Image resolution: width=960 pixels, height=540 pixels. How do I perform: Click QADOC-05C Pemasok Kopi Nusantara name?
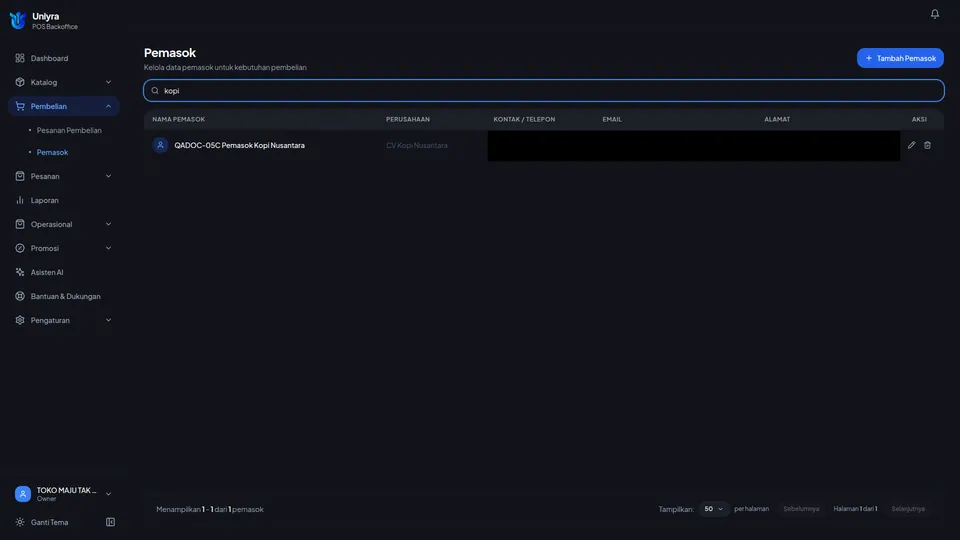239,145
